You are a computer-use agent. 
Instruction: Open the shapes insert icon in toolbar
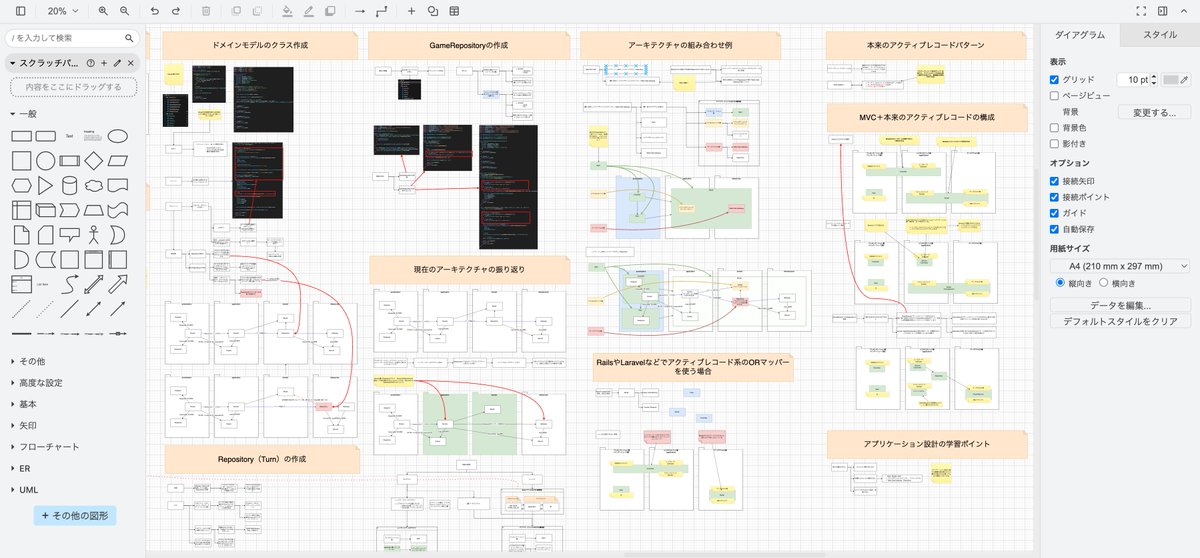point(433,11)
